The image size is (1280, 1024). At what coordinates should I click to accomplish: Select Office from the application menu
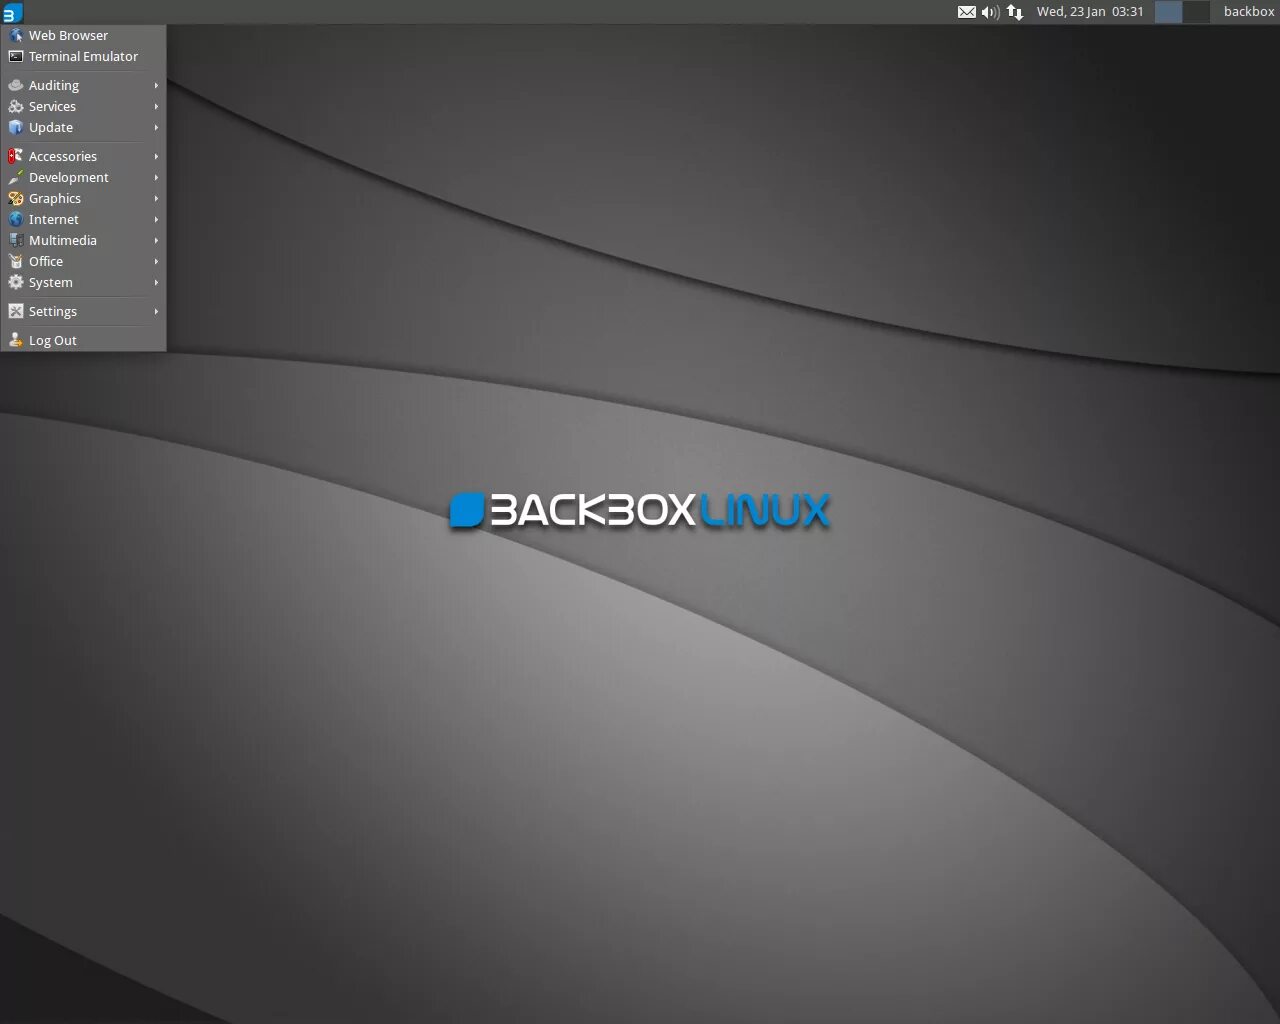click(45, 261)
